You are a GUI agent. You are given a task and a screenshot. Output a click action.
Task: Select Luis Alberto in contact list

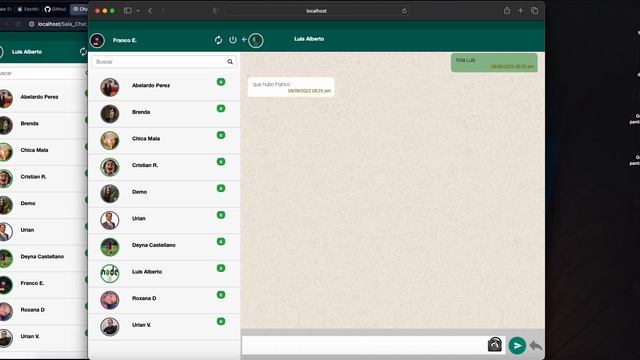tap(164, 273)
